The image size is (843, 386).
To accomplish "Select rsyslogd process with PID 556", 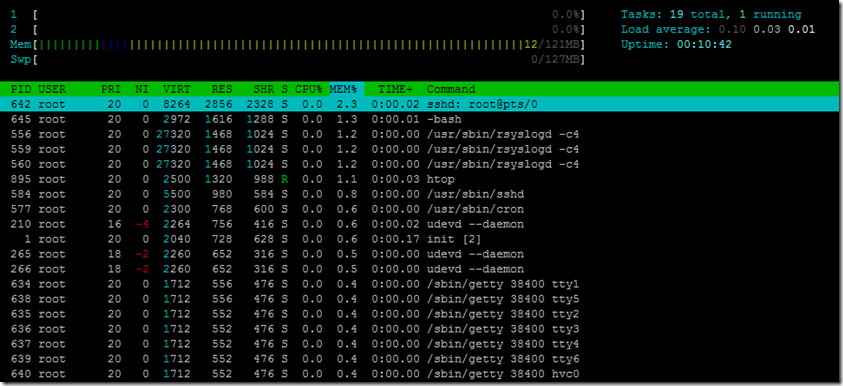I will coord(419,134).
